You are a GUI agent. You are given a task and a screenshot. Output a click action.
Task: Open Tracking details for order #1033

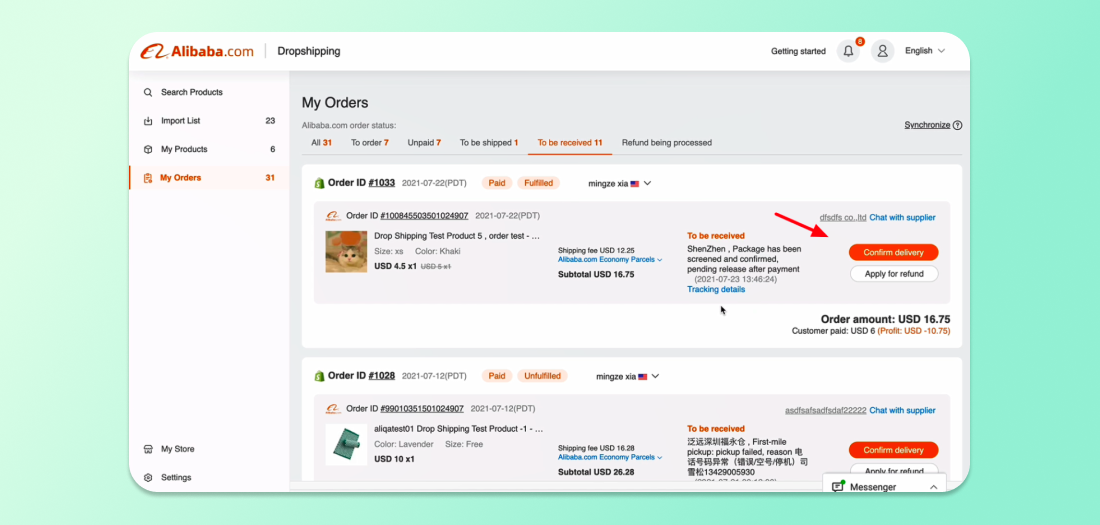pos(716,289)
